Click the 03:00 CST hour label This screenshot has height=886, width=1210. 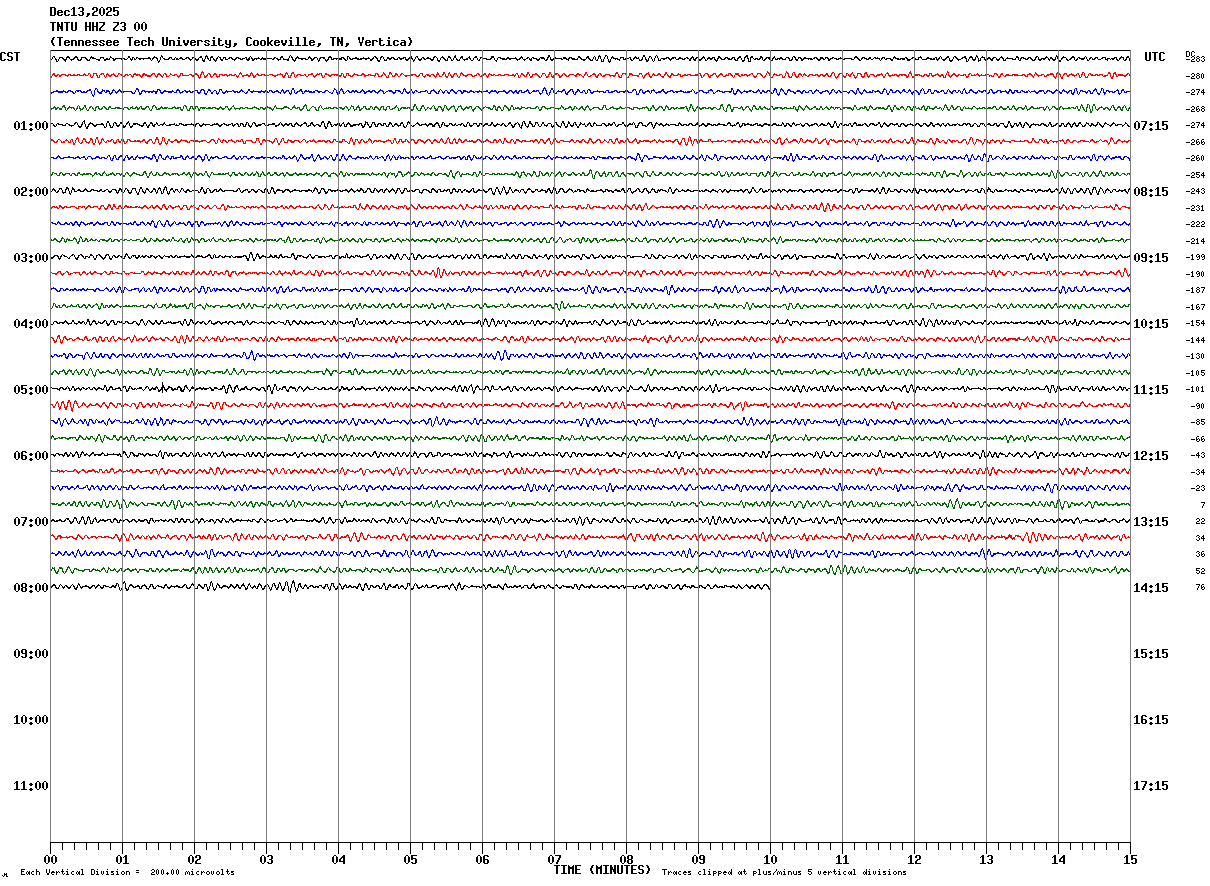click(x=31, y=258)
